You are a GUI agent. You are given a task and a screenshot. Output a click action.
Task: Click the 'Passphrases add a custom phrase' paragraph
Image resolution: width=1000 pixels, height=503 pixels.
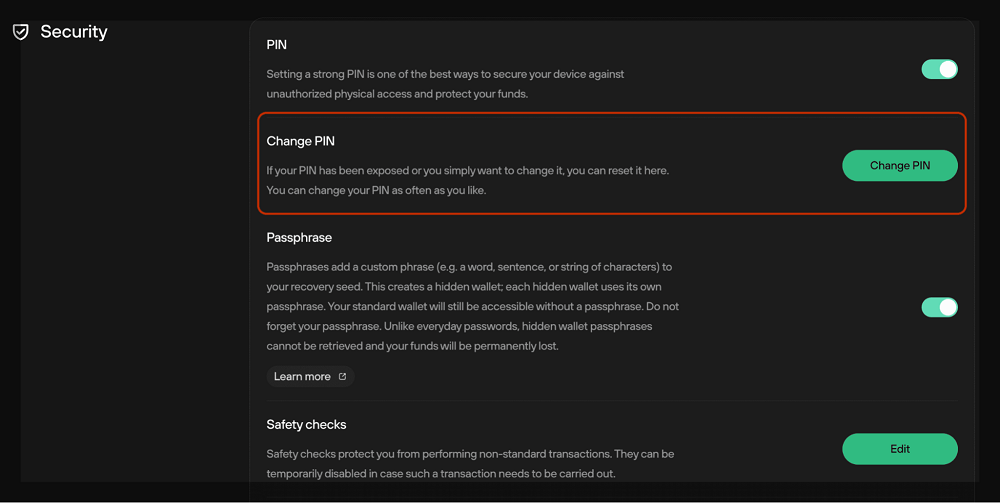pyautogui.click(x=473, y=306)
